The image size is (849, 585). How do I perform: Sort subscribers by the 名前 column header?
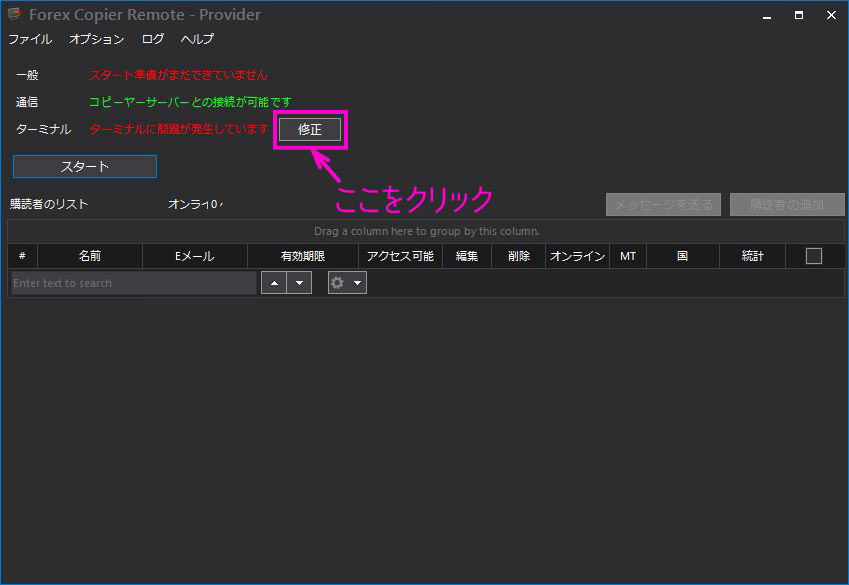[89, 256]
